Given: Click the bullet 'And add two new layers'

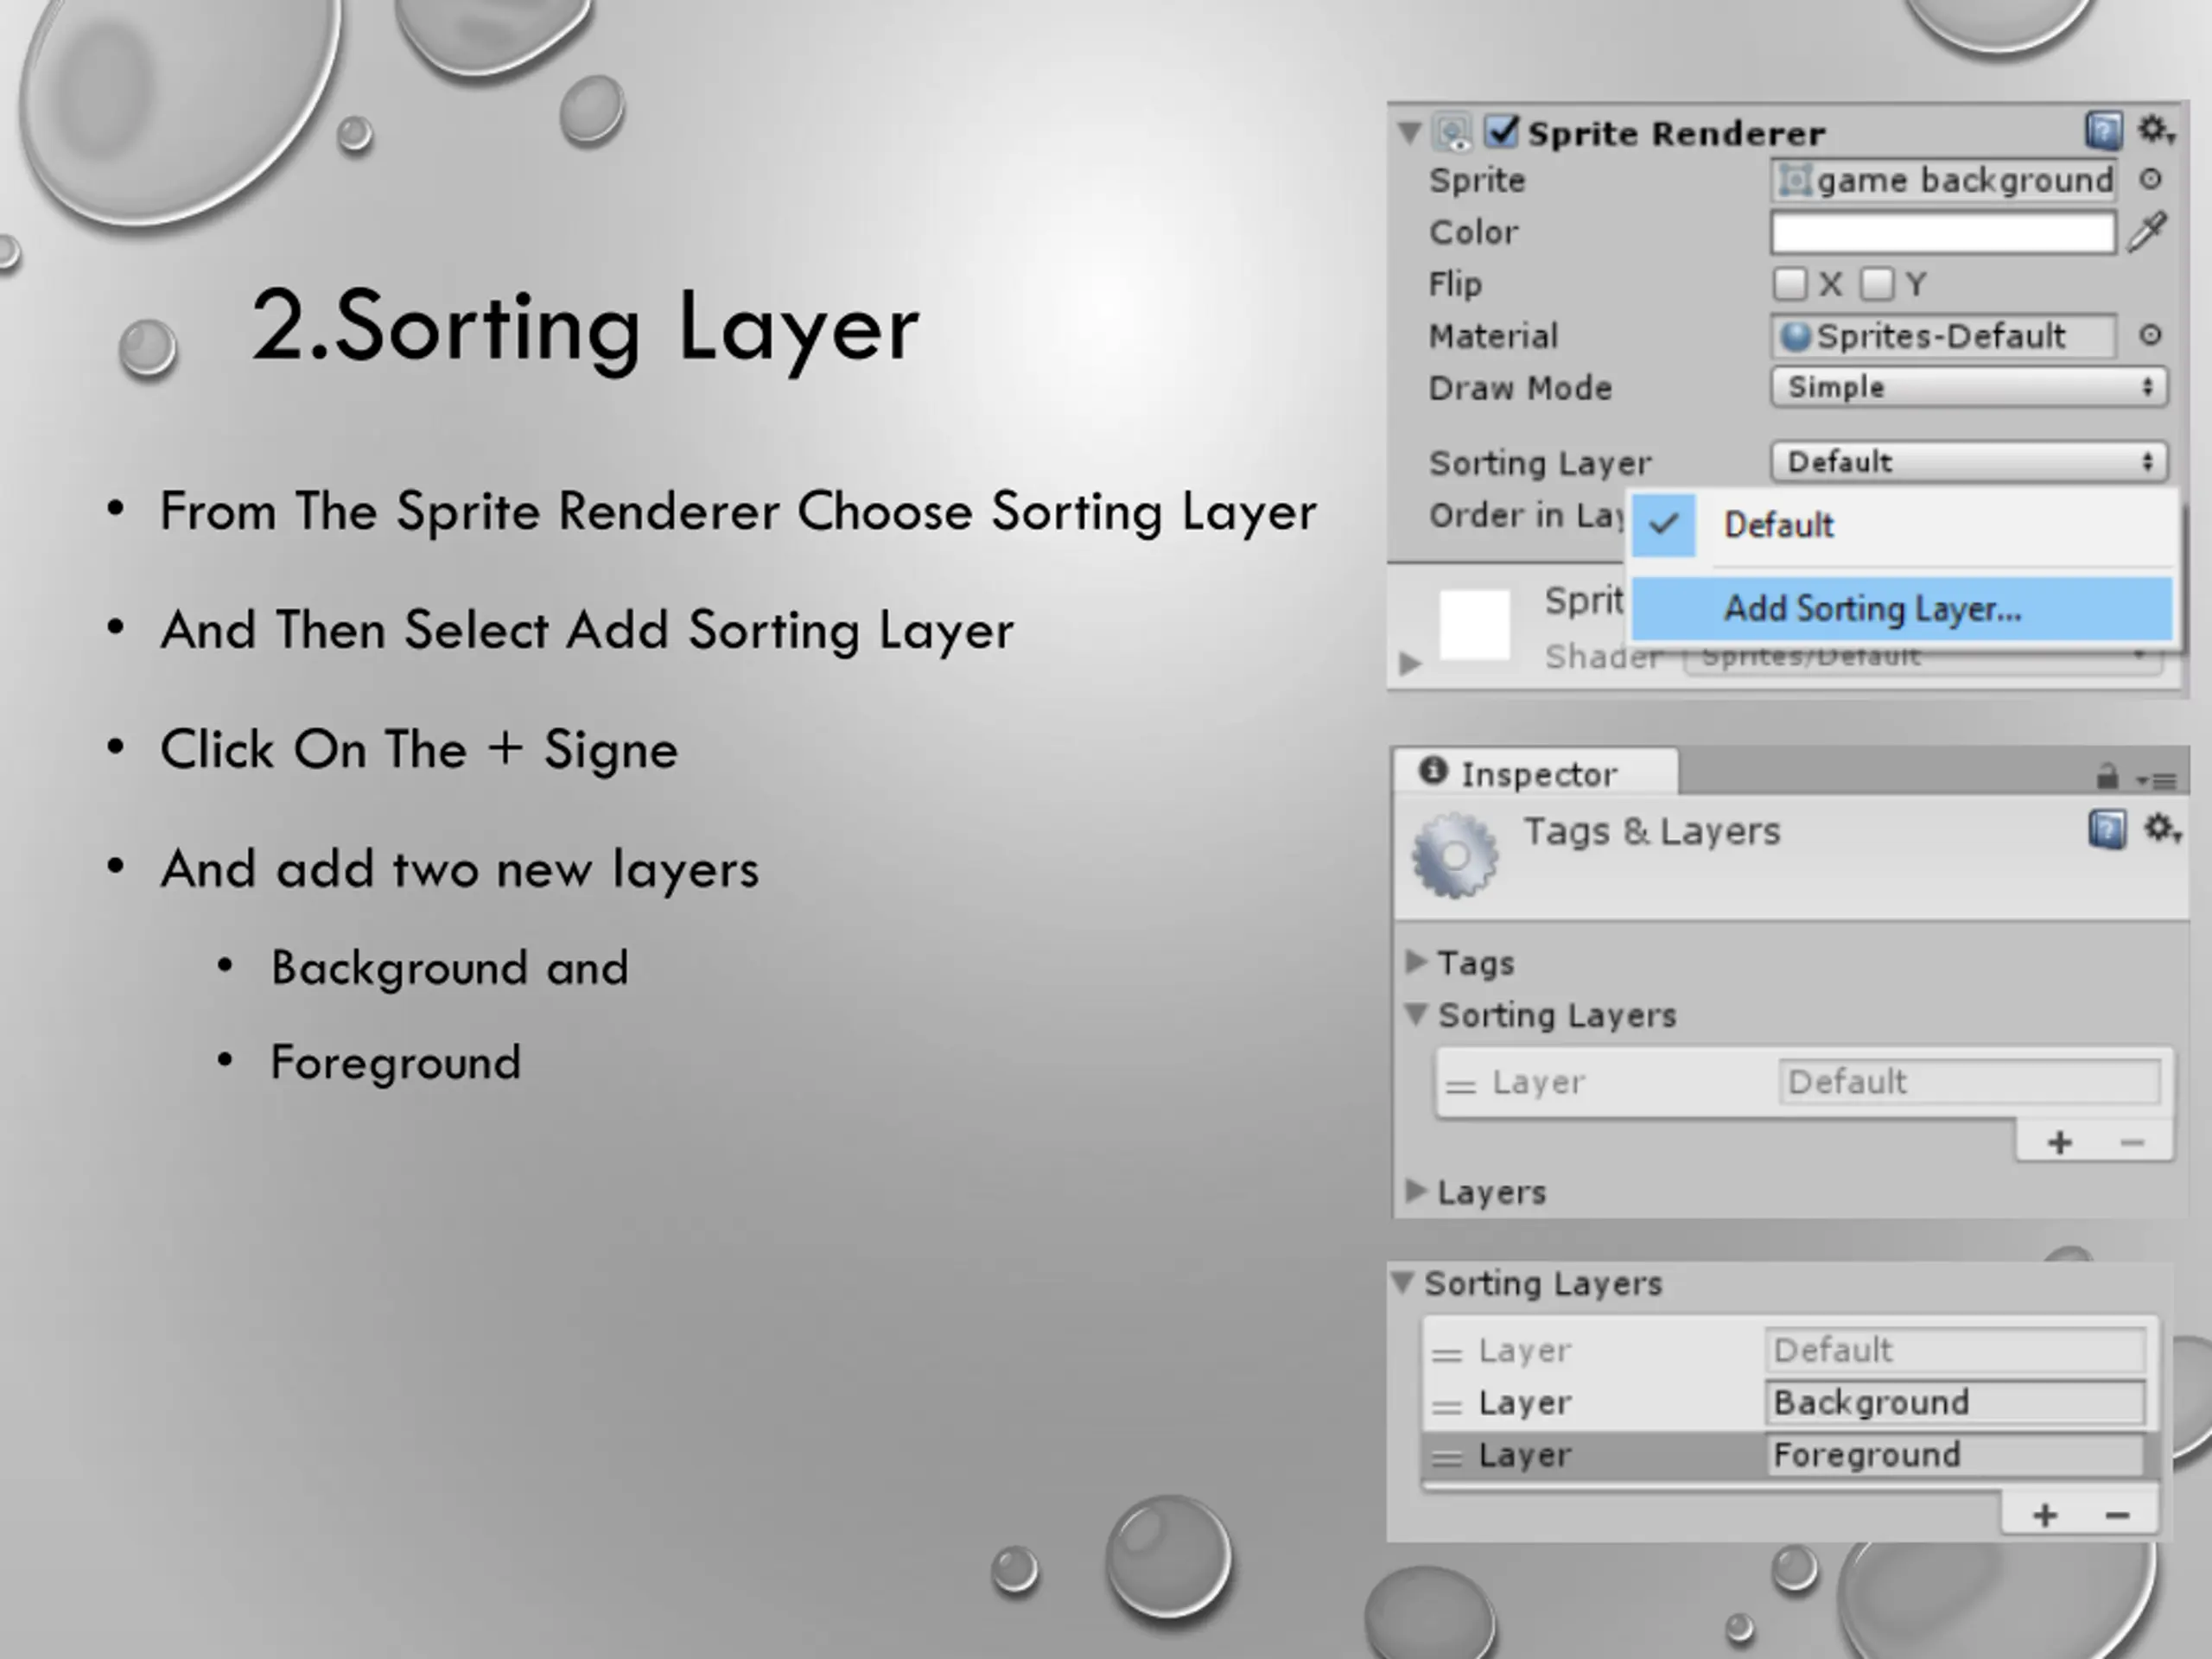Looking at the screenshot, I should 460,868.
